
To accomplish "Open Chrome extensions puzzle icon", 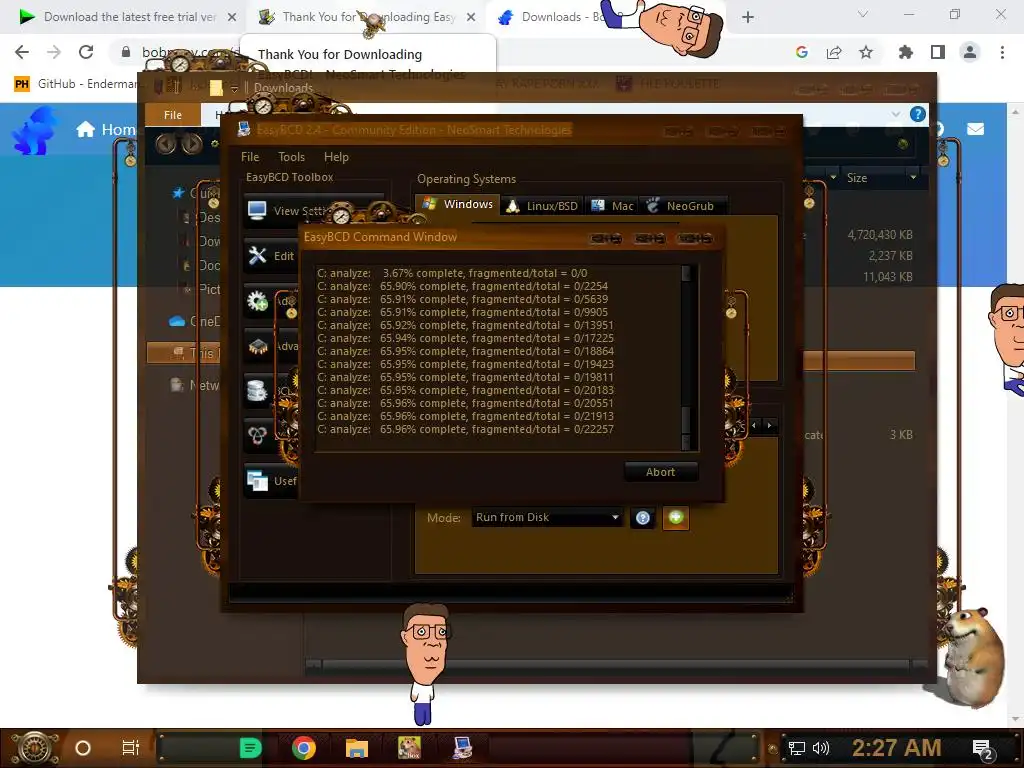I will 905,52.
